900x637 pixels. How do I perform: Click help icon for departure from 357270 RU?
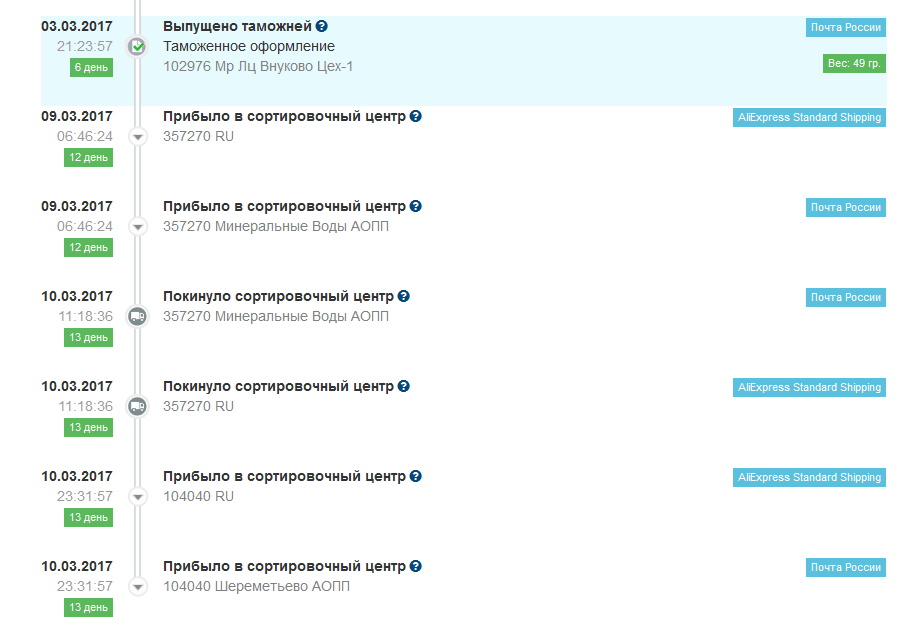404,387
